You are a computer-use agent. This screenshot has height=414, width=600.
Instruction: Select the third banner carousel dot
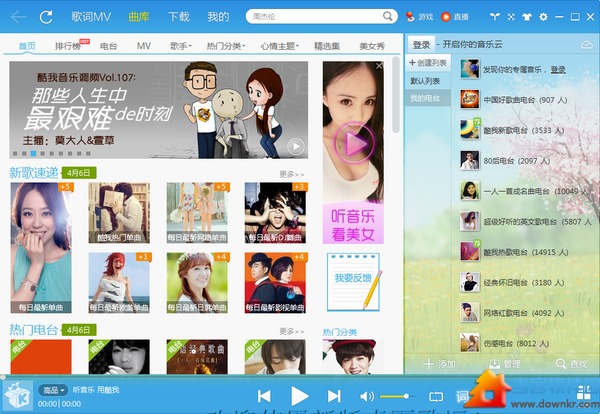click(33, 153)
